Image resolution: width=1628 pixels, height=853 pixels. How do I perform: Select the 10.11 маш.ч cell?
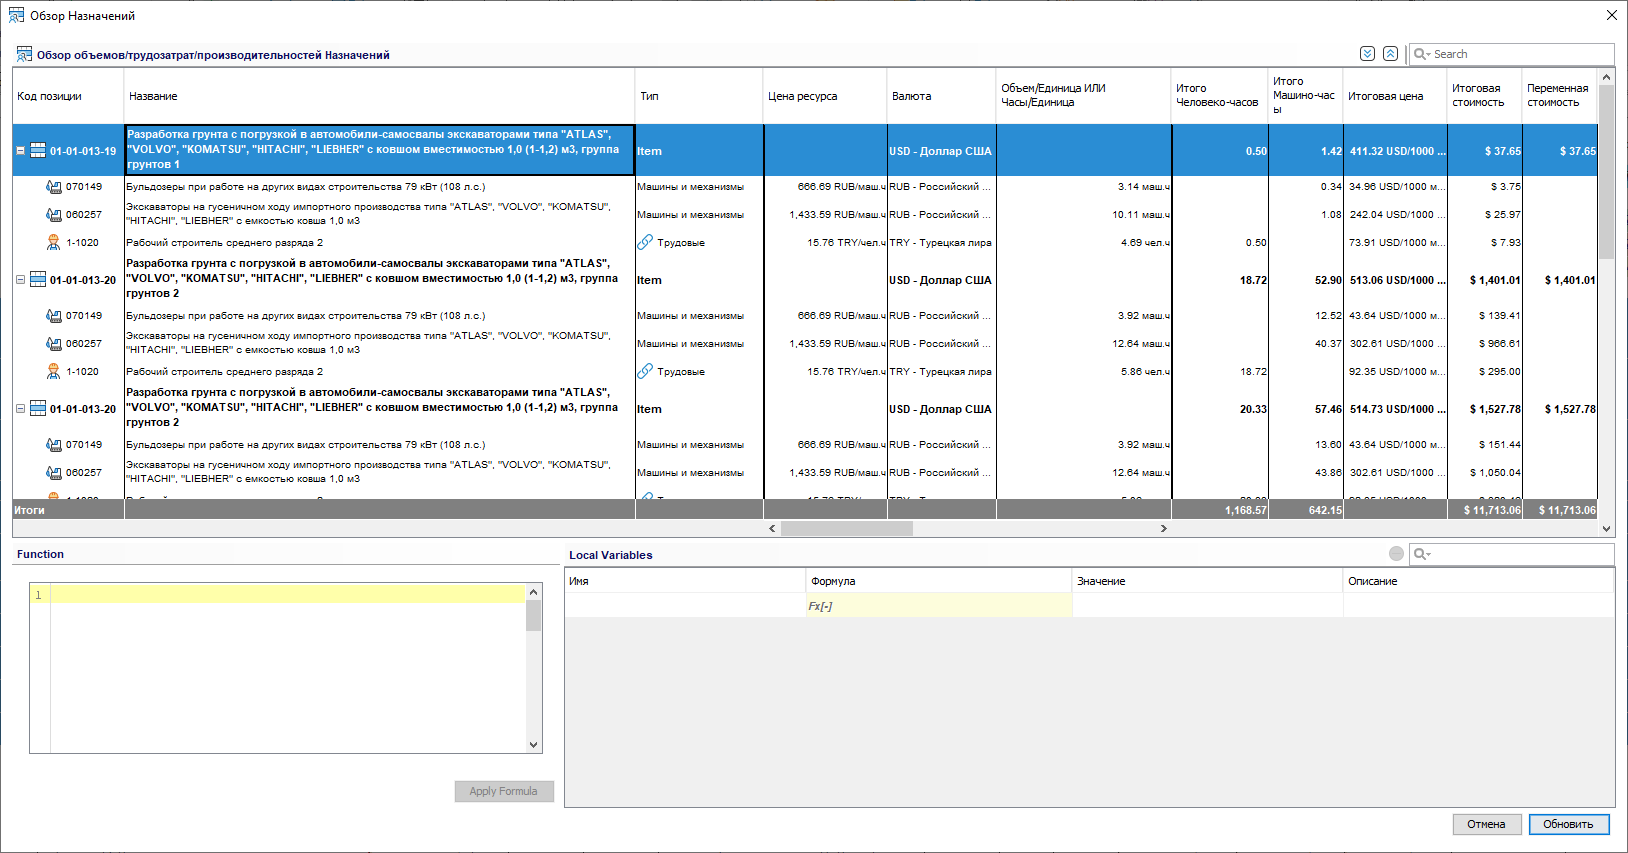[1084, 215]
